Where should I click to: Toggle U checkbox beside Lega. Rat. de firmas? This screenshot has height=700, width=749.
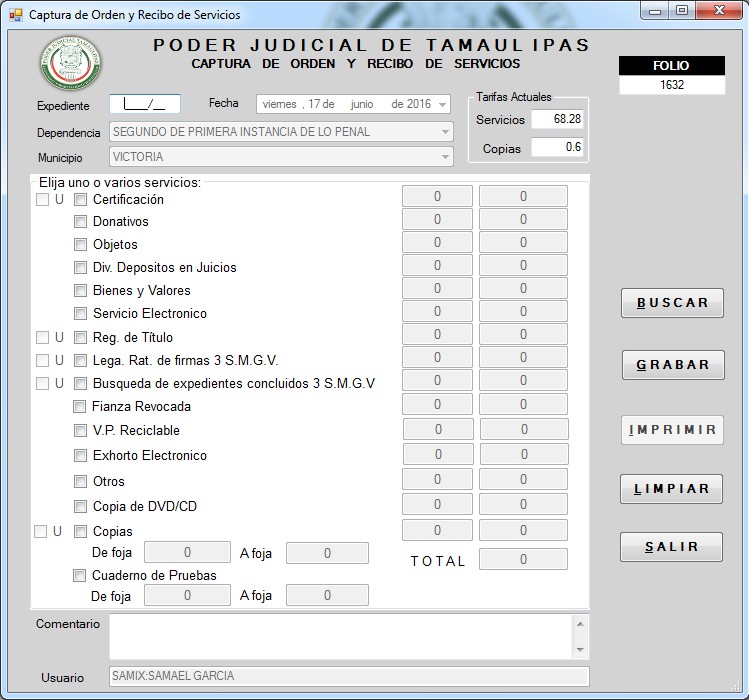pos(43,360)
